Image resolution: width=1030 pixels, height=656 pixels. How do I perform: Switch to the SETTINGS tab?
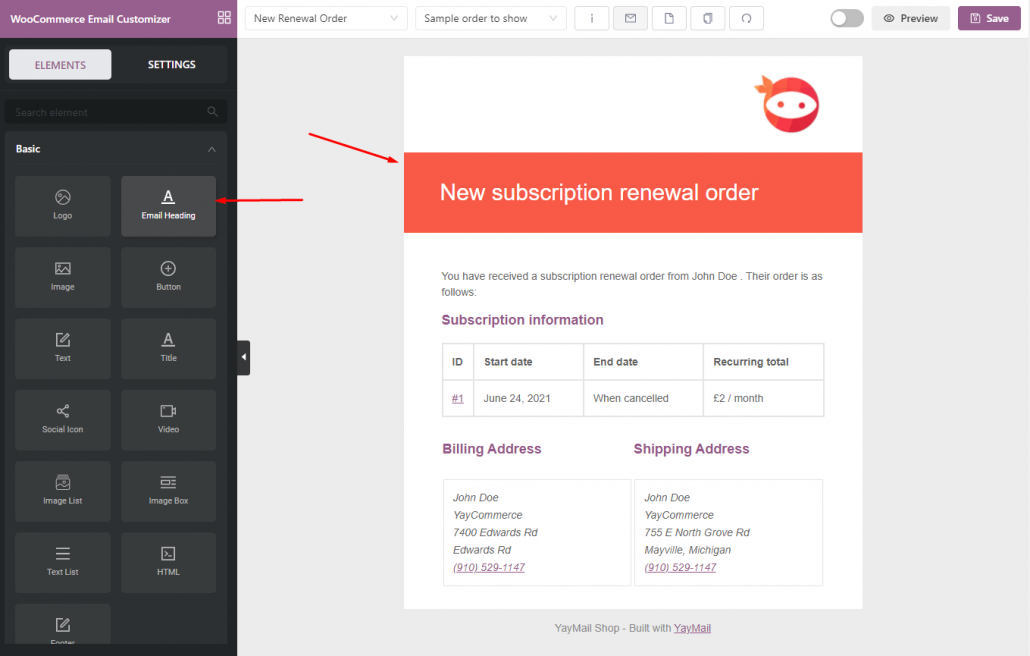coord(171,64)
